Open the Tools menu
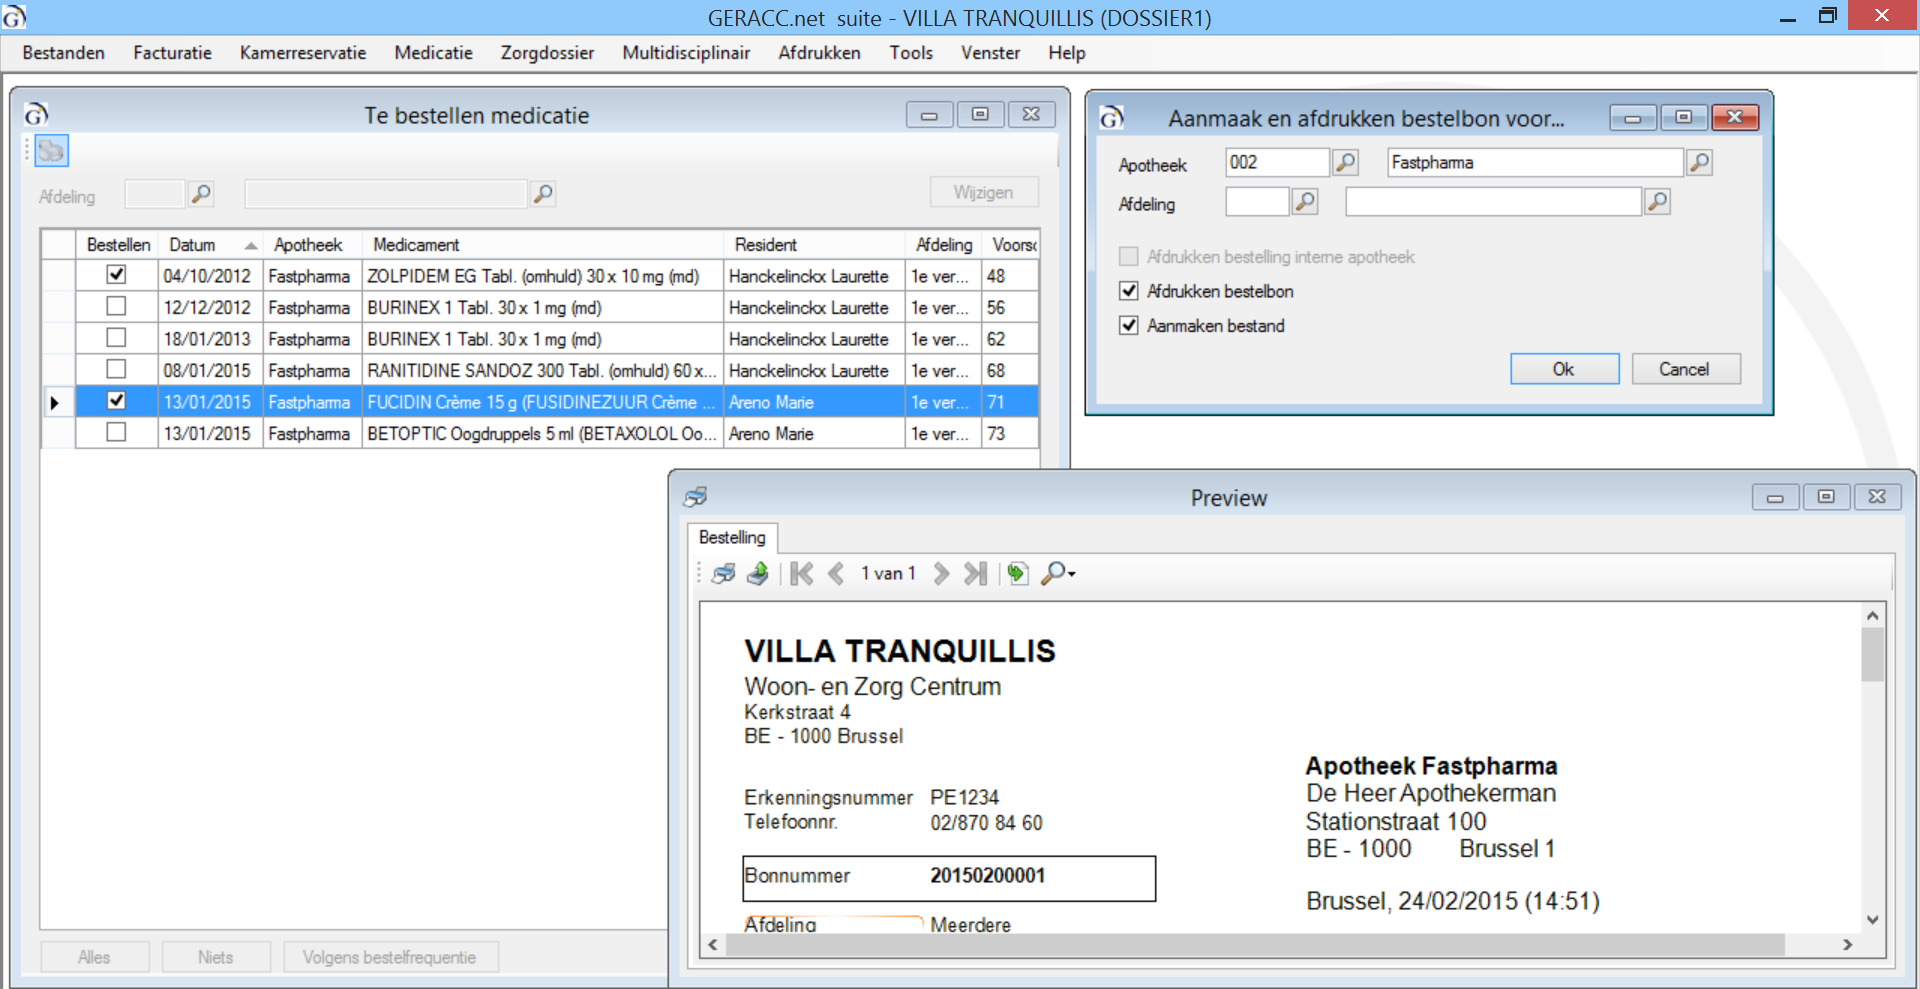 [x=911, y=53]
